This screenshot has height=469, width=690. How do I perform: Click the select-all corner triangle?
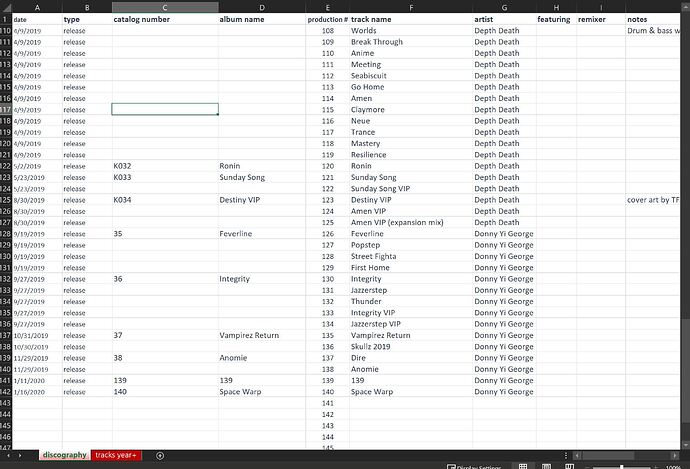7,7
